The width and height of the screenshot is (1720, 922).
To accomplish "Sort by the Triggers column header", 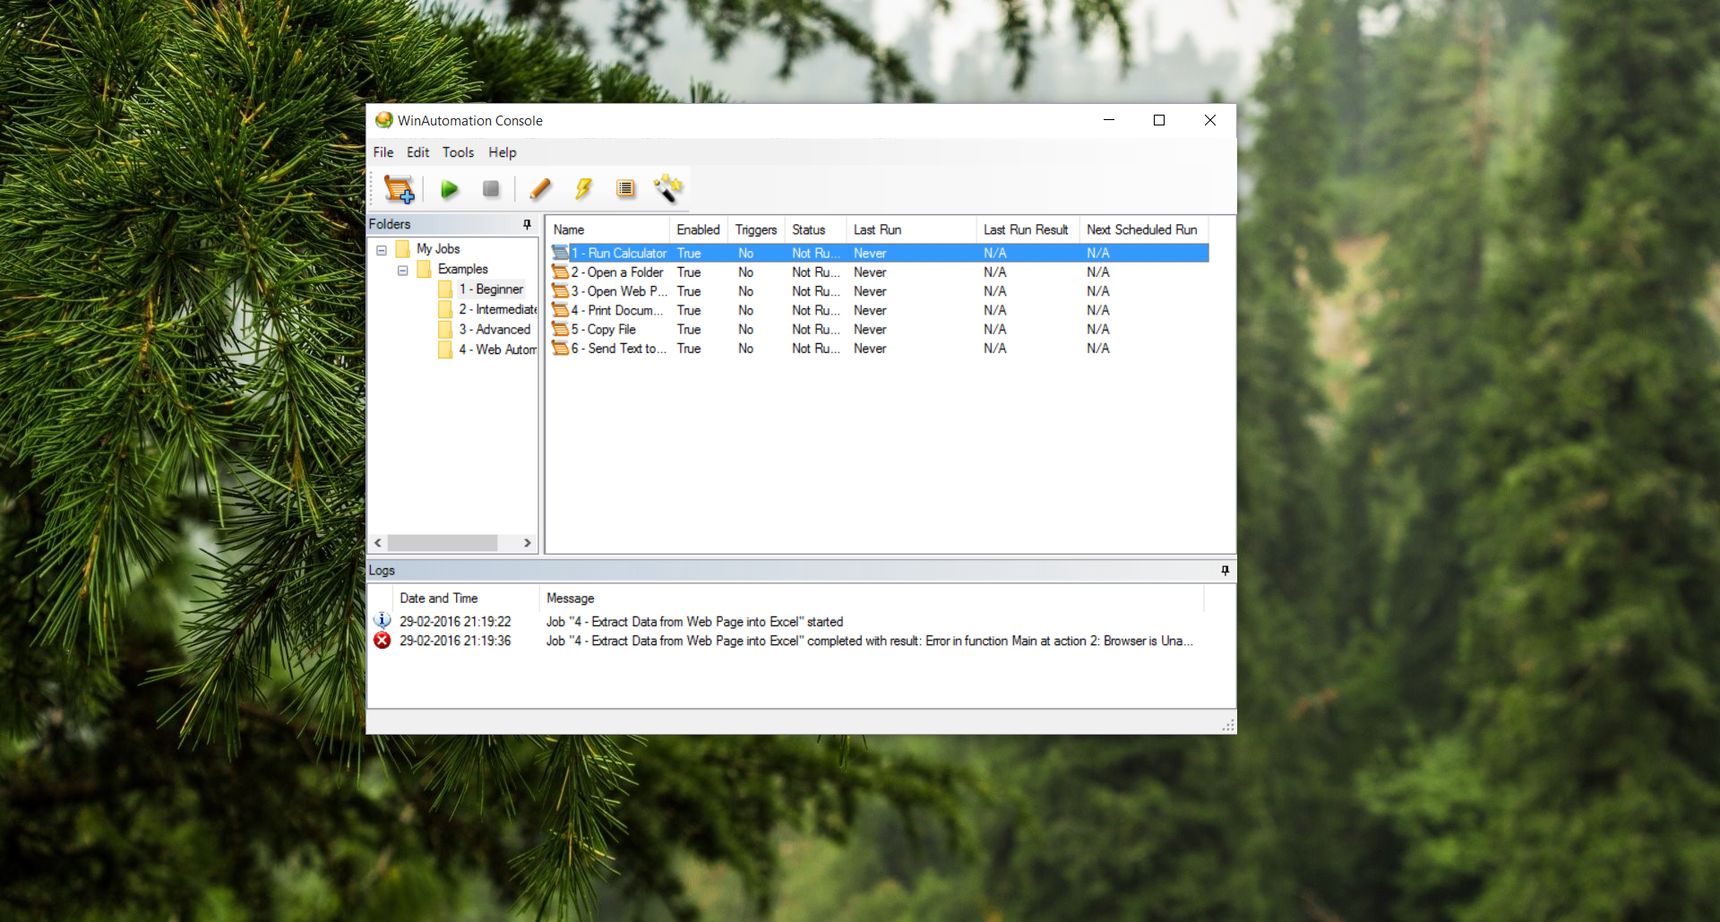I will pyautogui.click(x=756, y=229).
